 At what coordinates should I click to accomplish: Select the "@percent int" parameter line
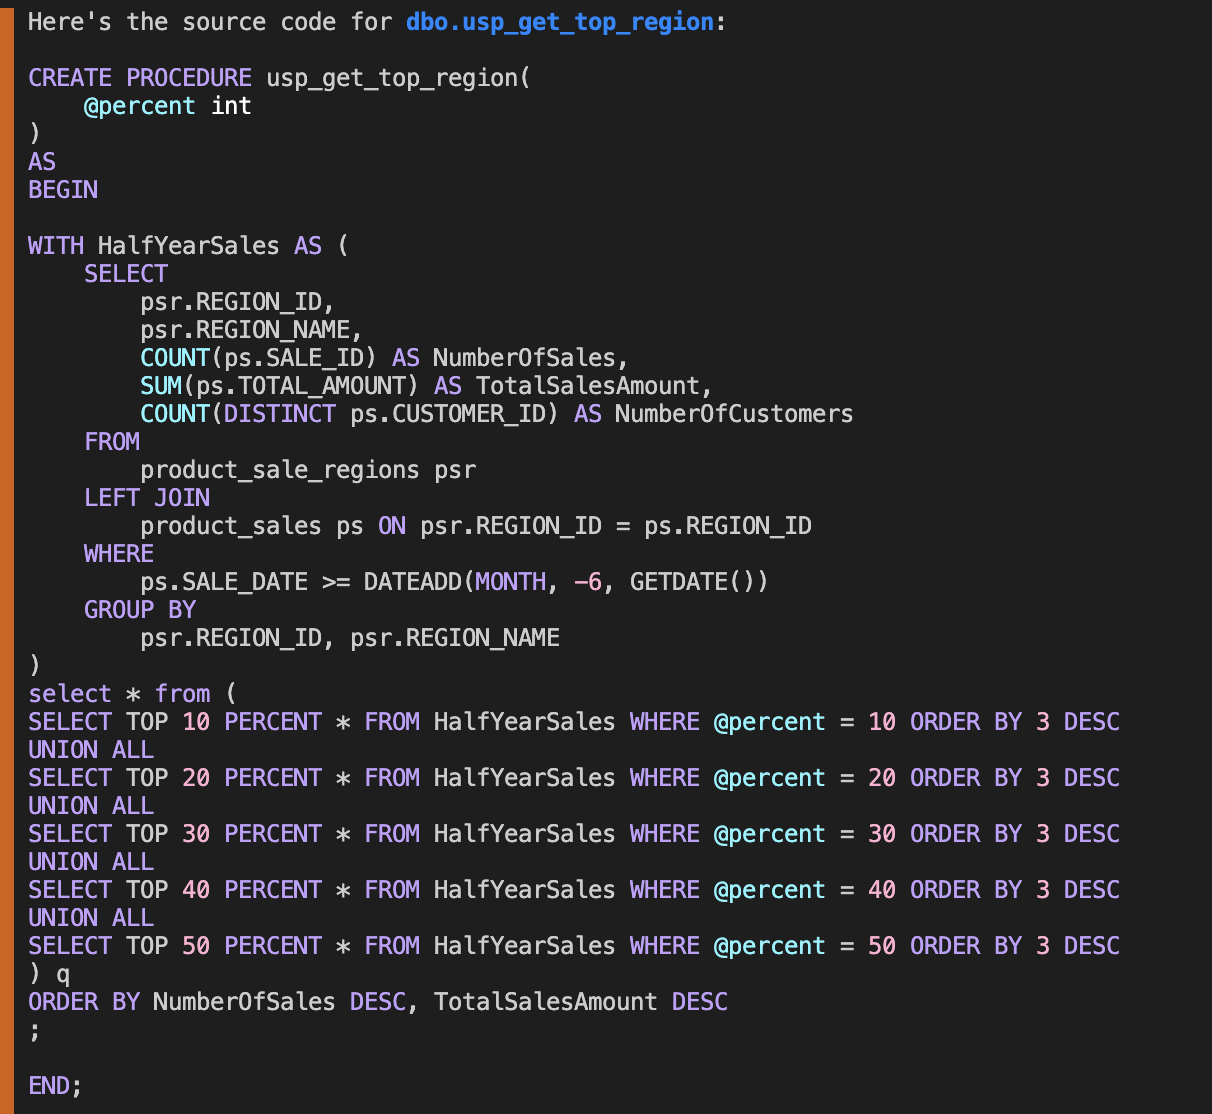[x=167, y=106]
